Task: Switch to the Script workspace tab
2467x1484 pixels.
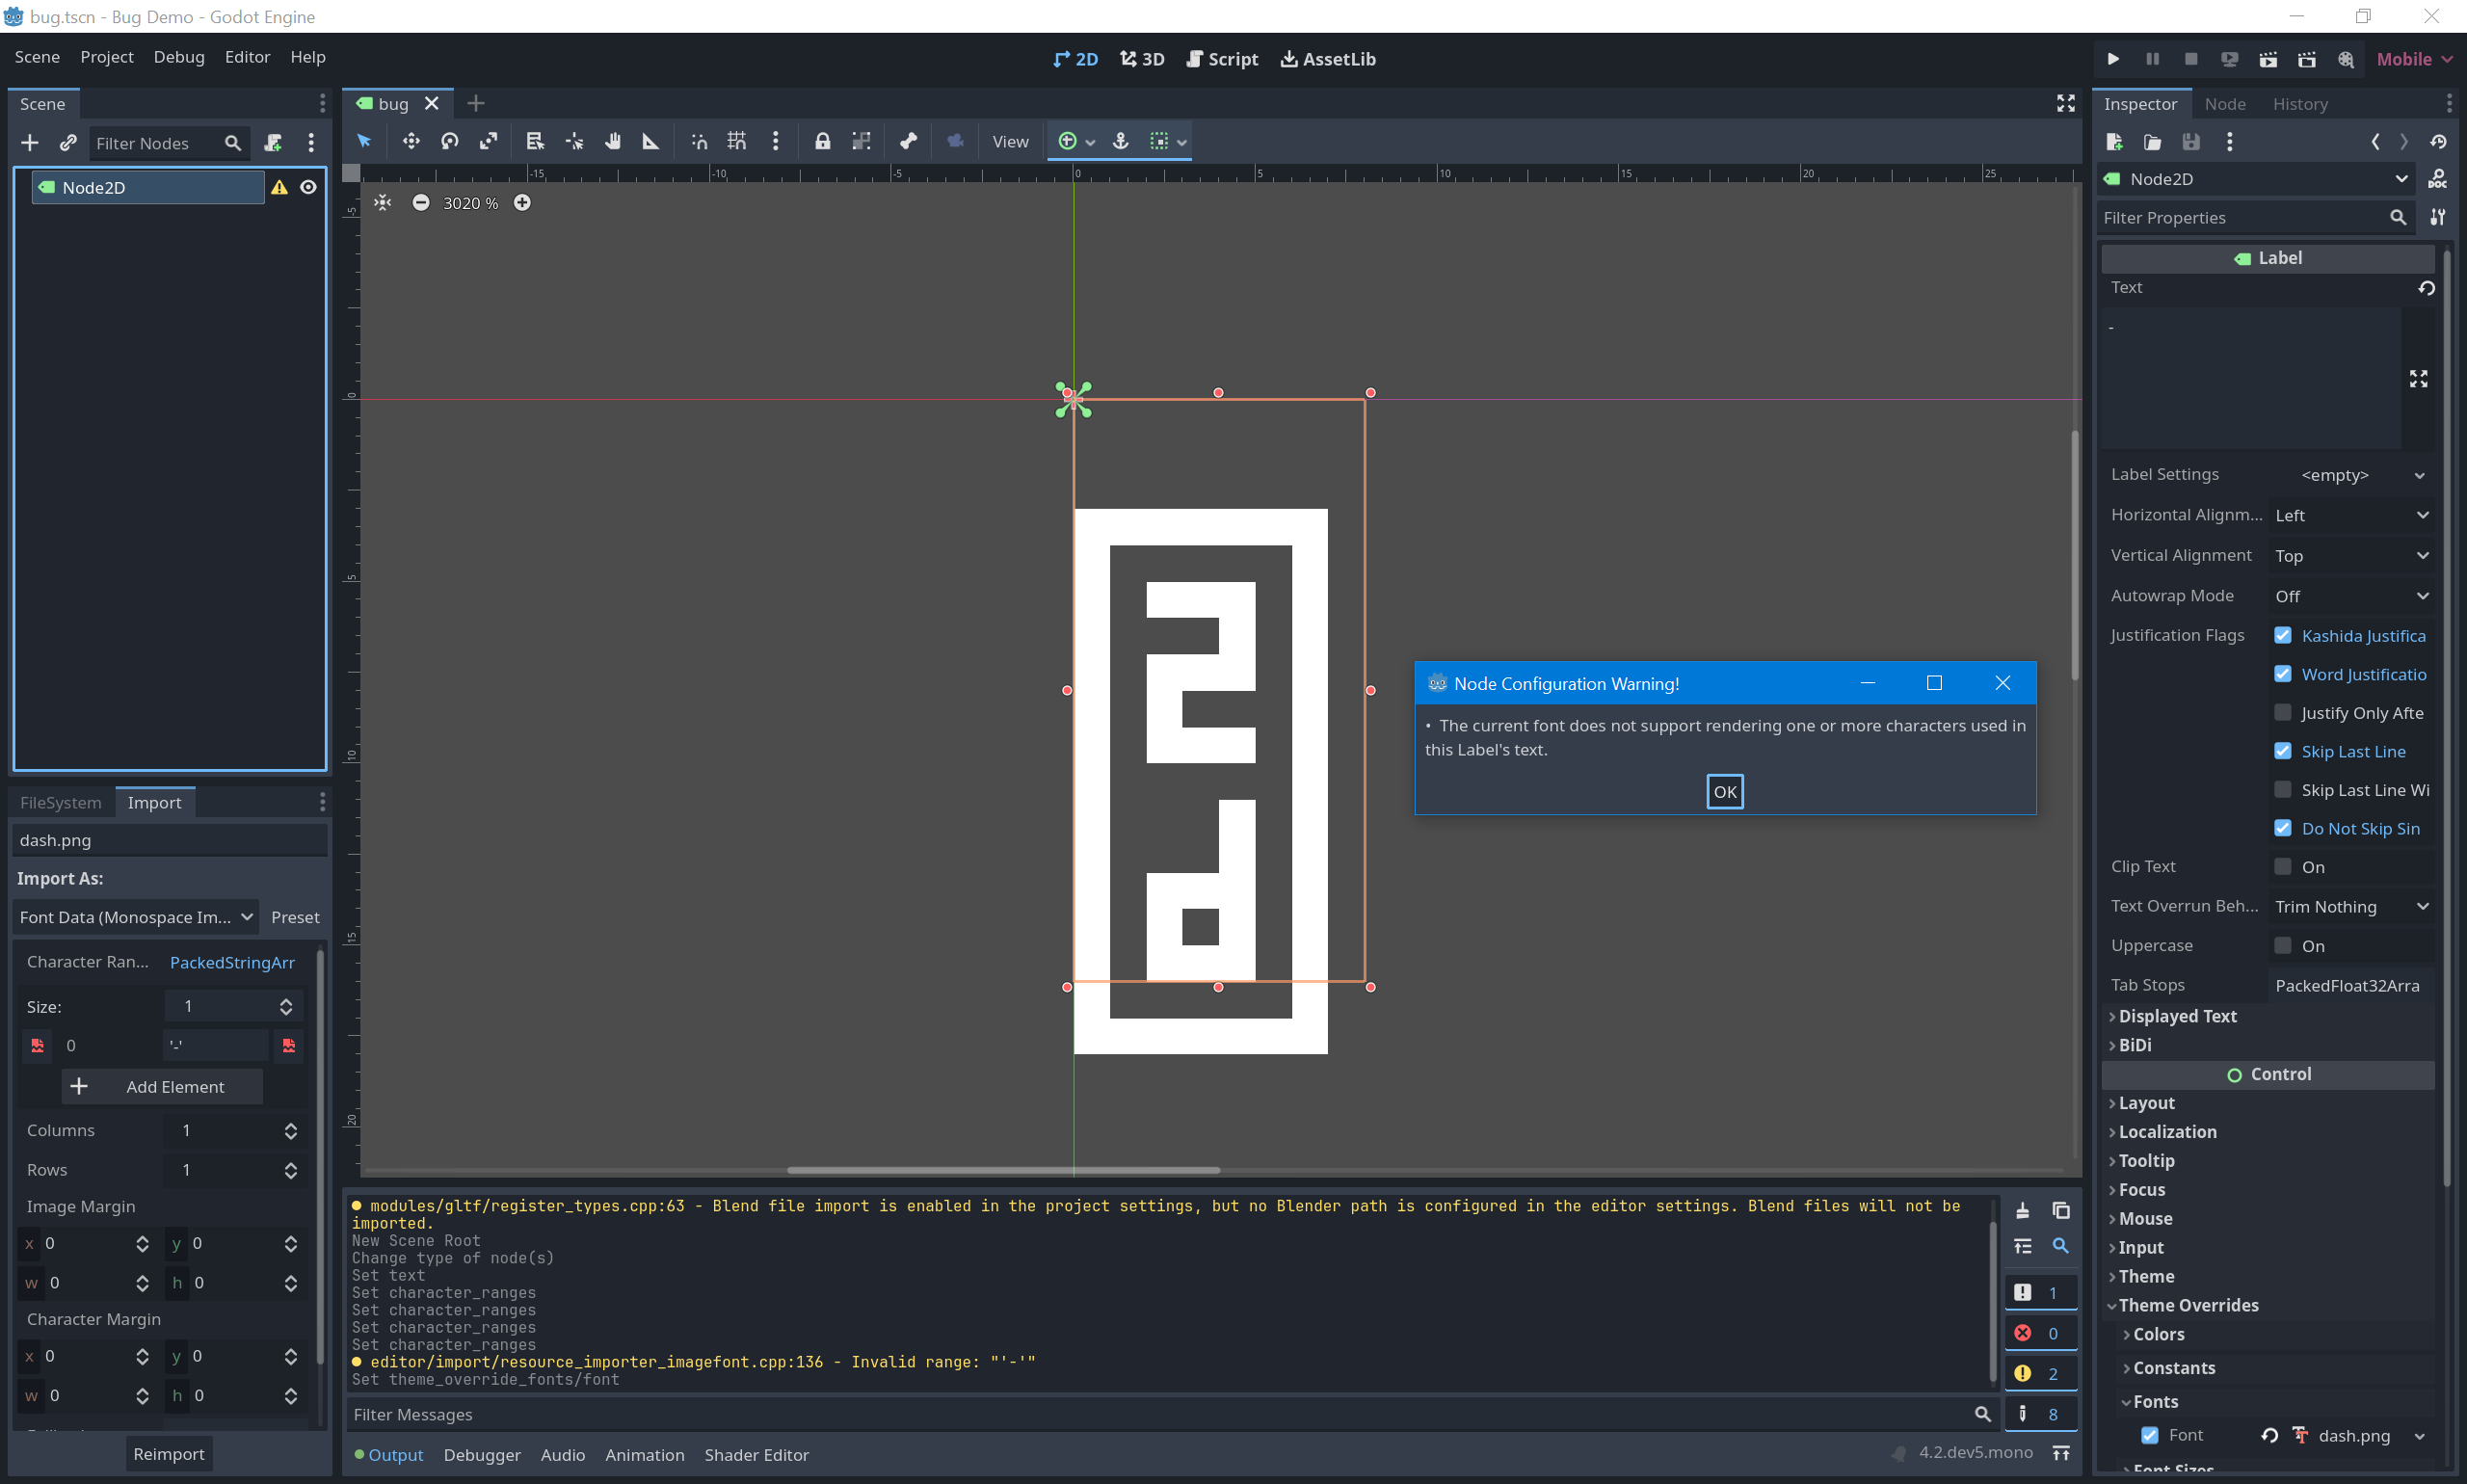Action: 1222,59
